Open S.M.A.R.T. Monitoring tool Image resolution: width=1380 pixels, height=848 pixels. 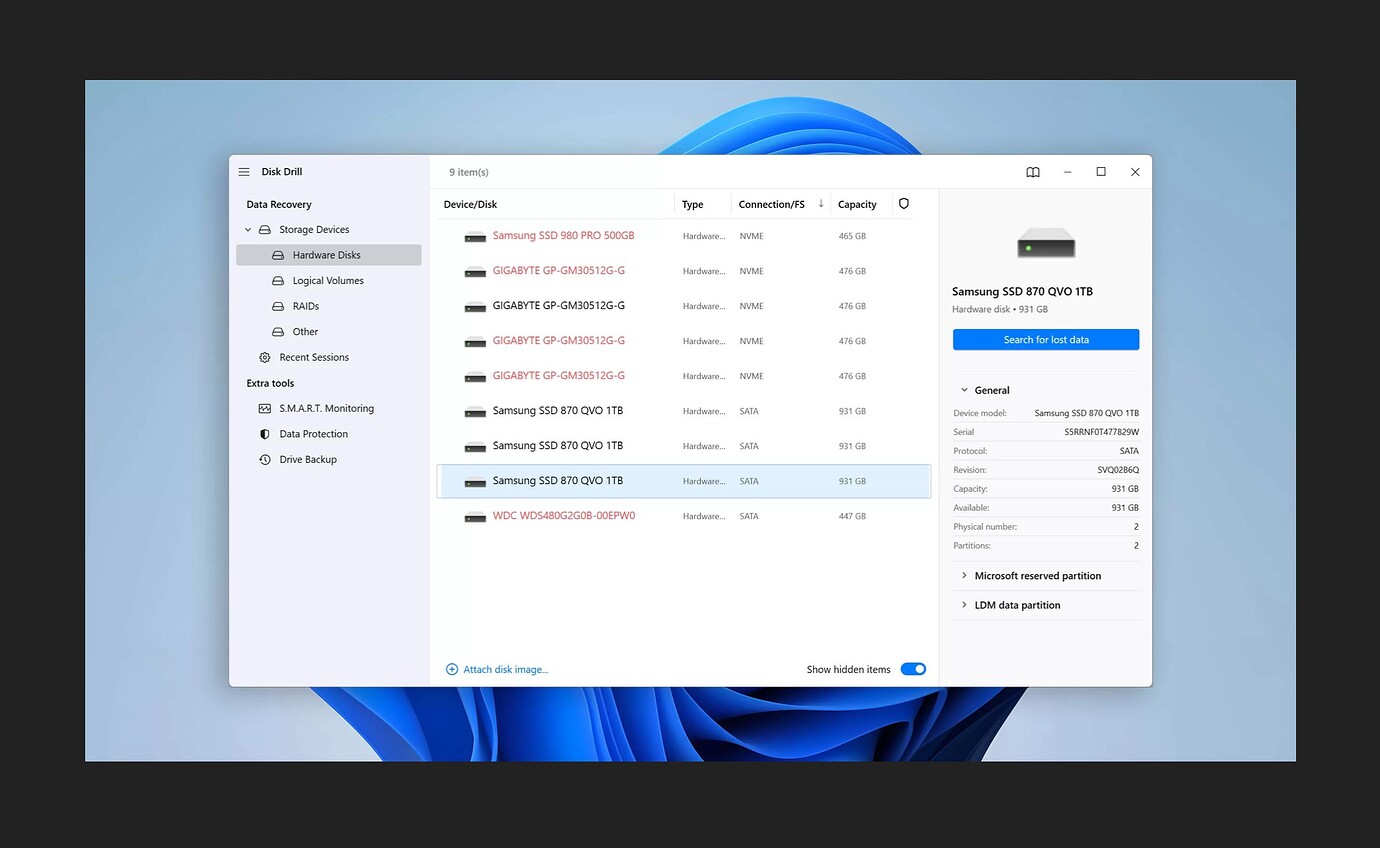(x=326, y=409)
